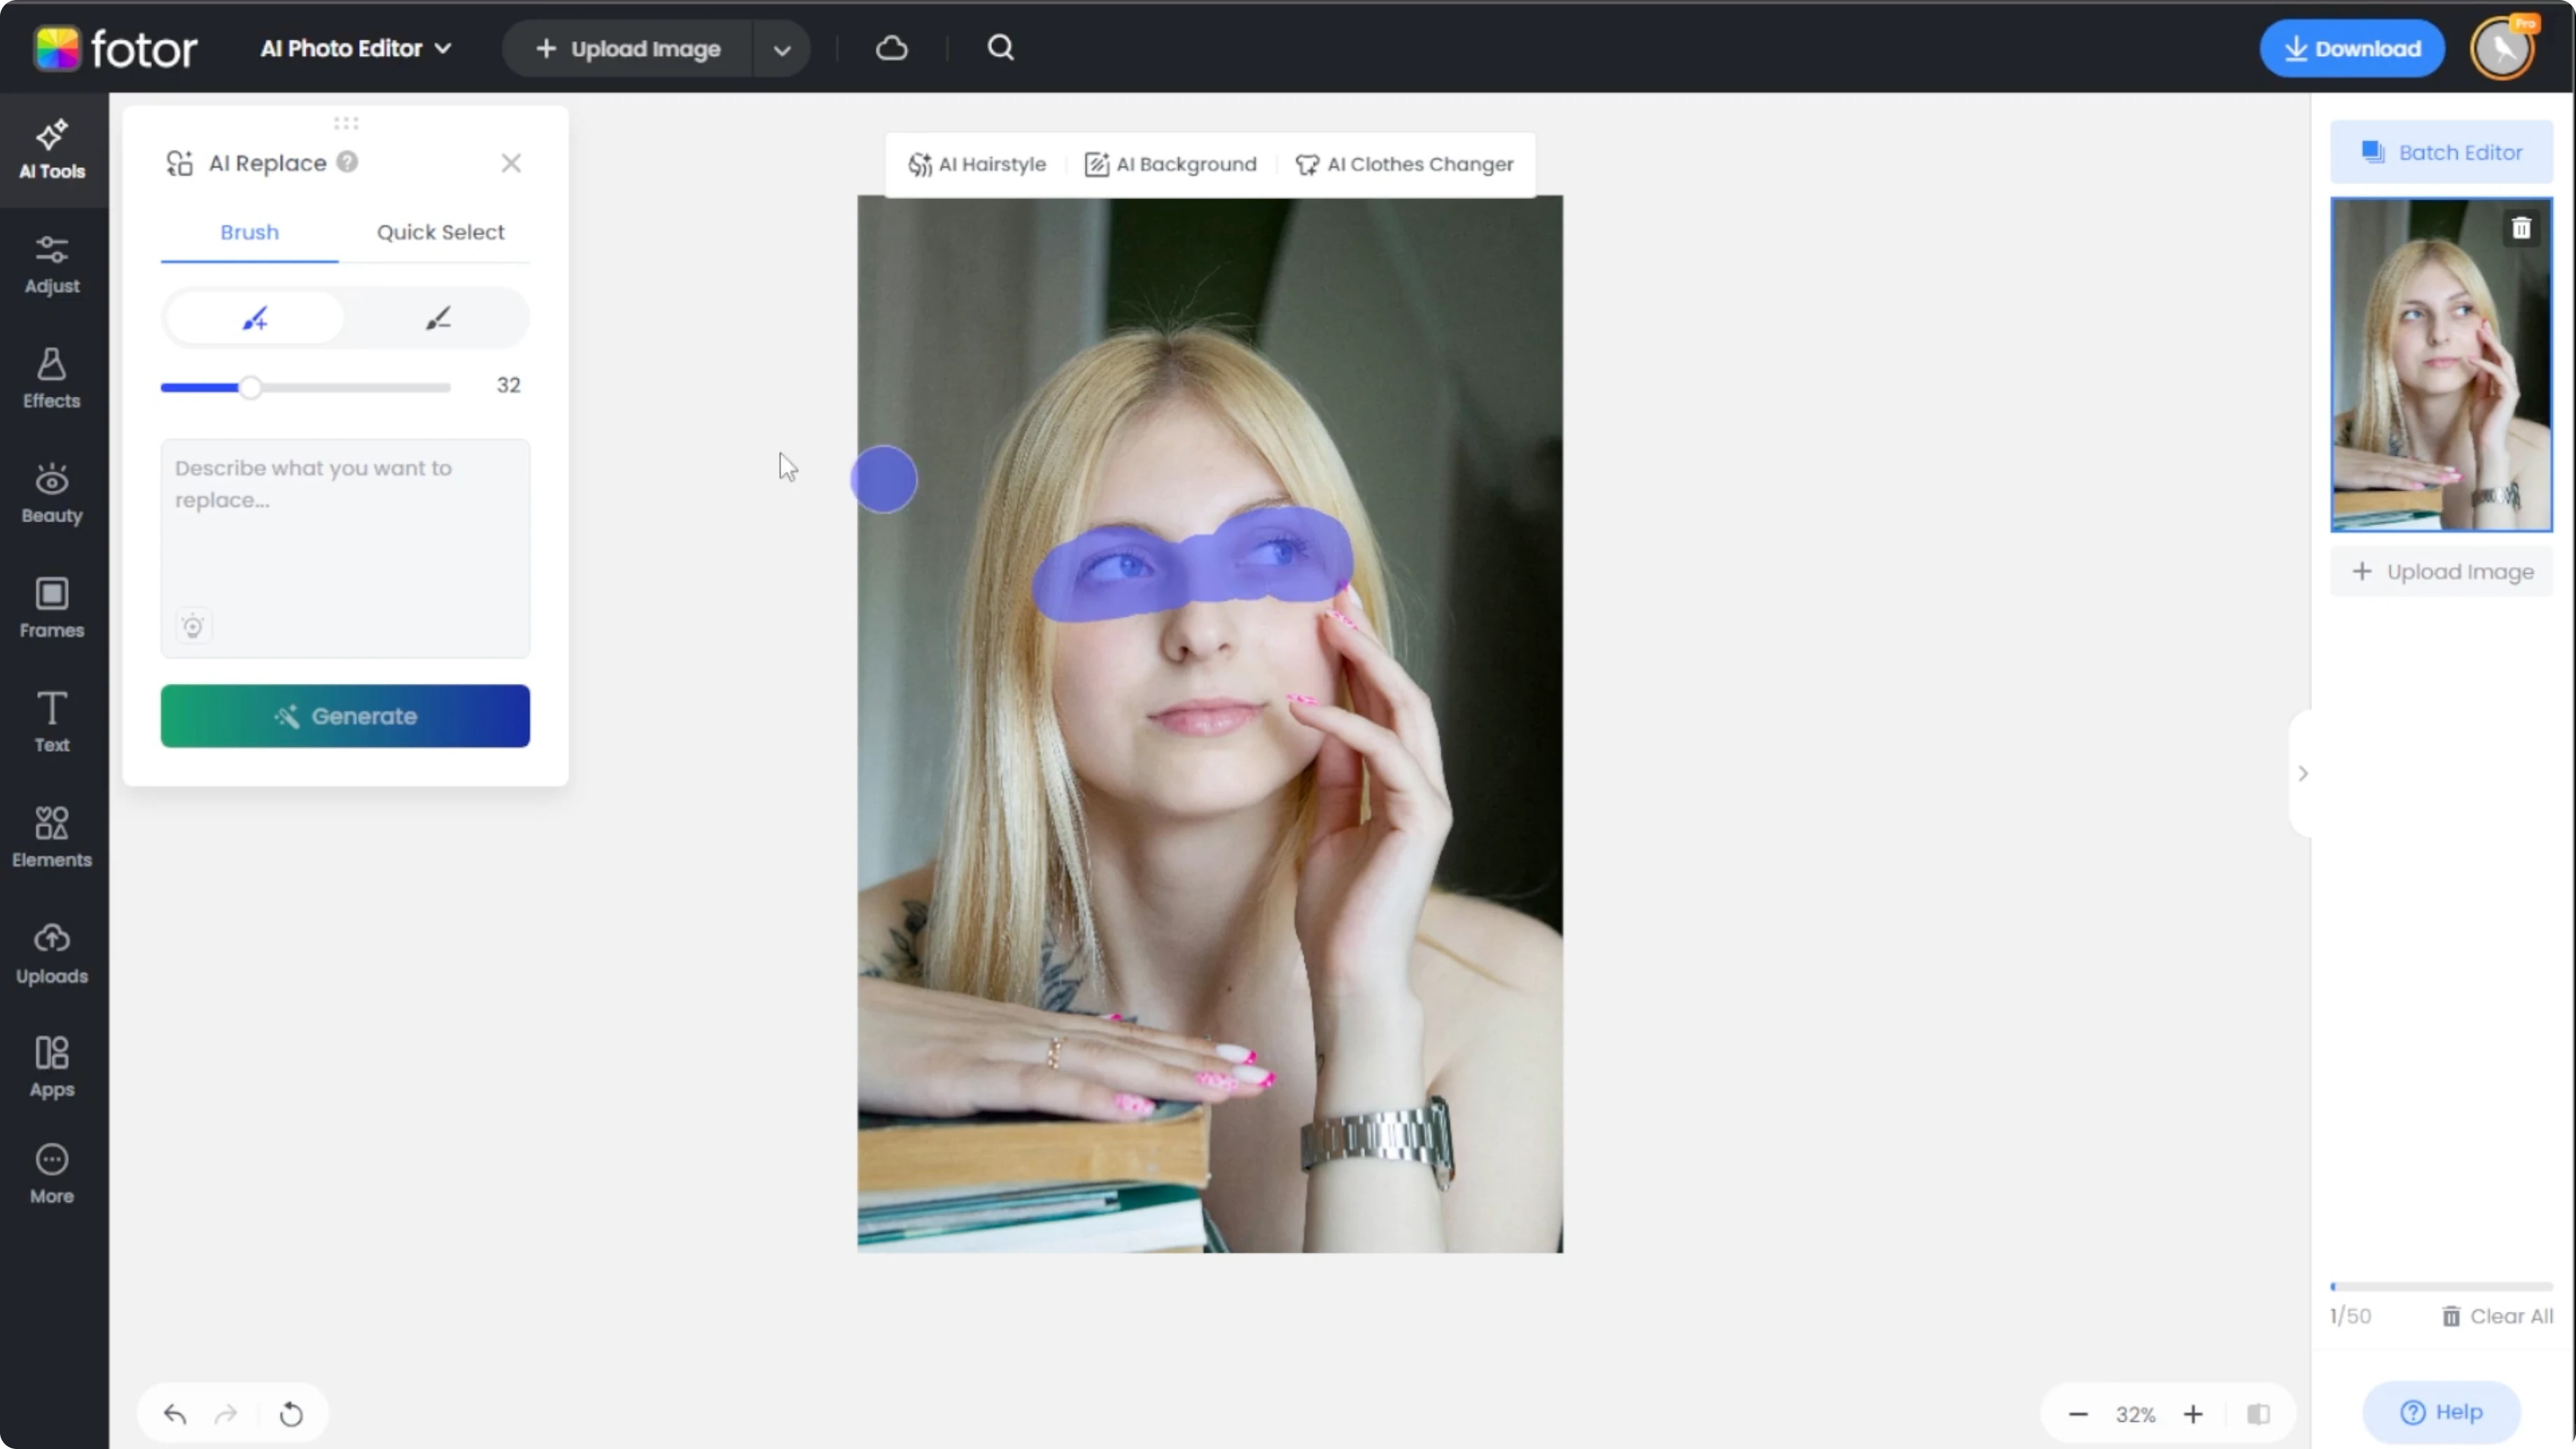Expand the Upload Image arrow dropdown
Viewport: 2576px width, 1449px height.
coord(782,49)
